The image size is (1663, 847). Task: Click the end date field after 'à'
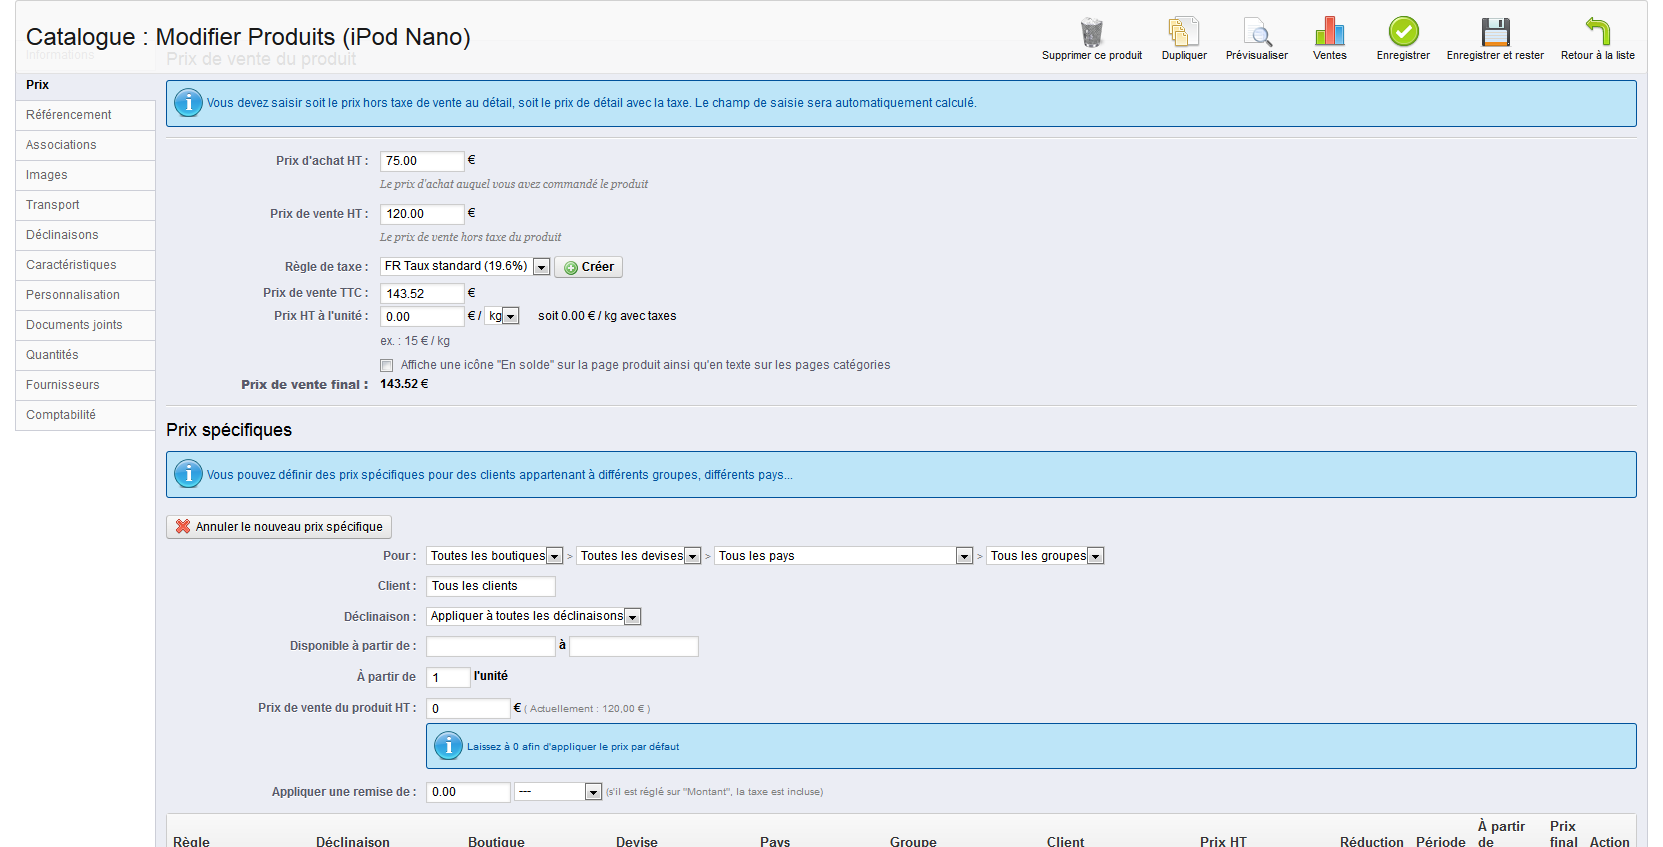(634, 646)
